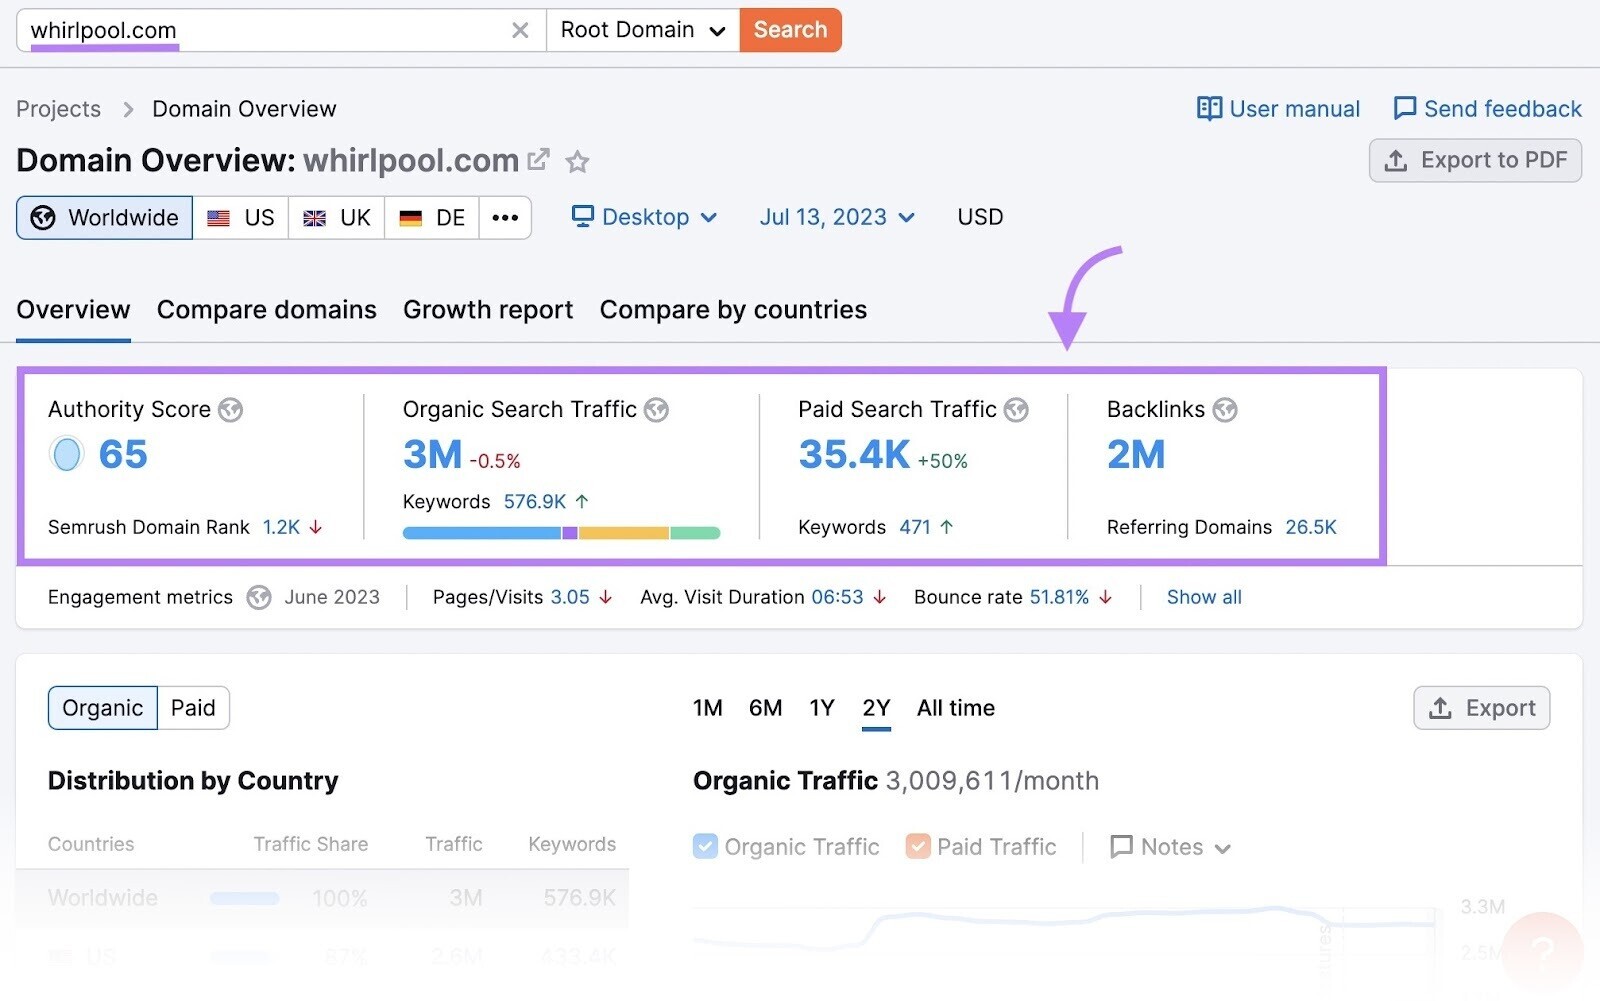Click the more countries ellipsis button
This screenshot has width=1600, height=1001.
505,218
